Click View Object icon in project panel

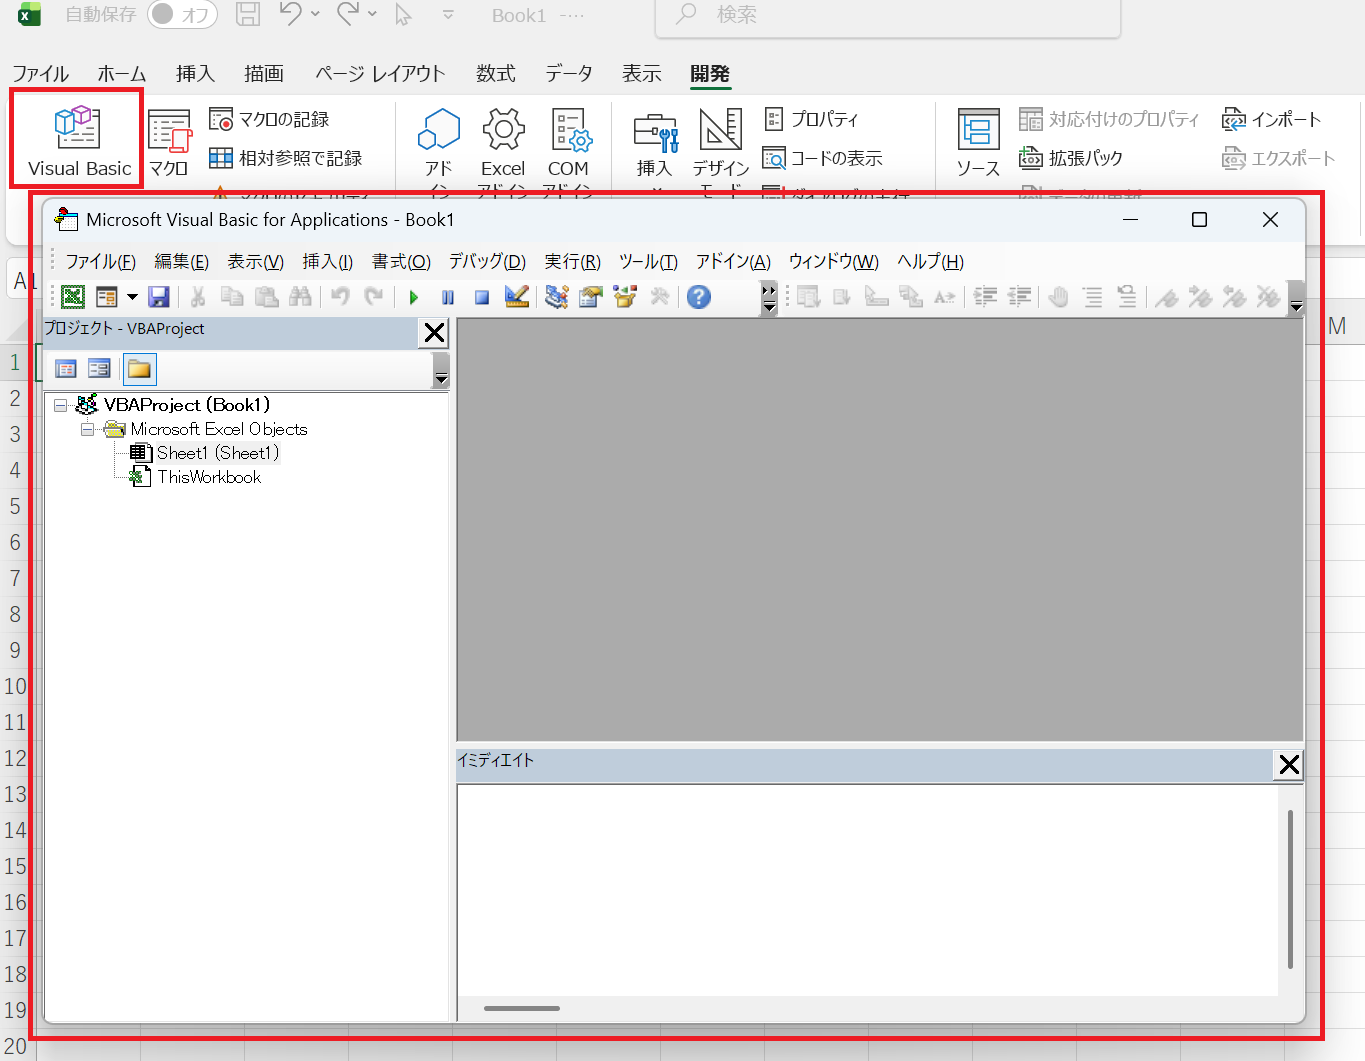tap(99, 369)
